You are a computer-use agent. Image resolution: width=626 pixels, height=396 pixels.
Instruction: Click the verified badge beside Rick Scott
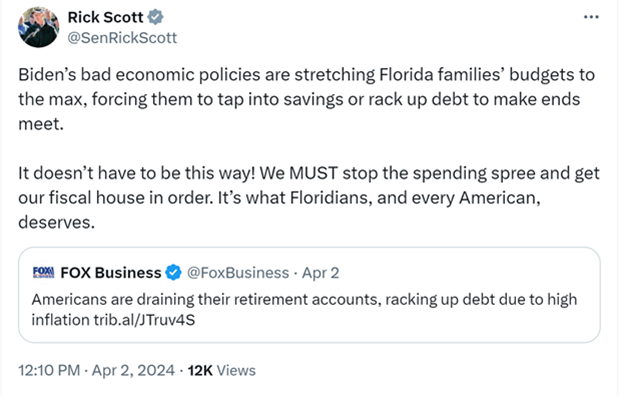click(155, 17)
